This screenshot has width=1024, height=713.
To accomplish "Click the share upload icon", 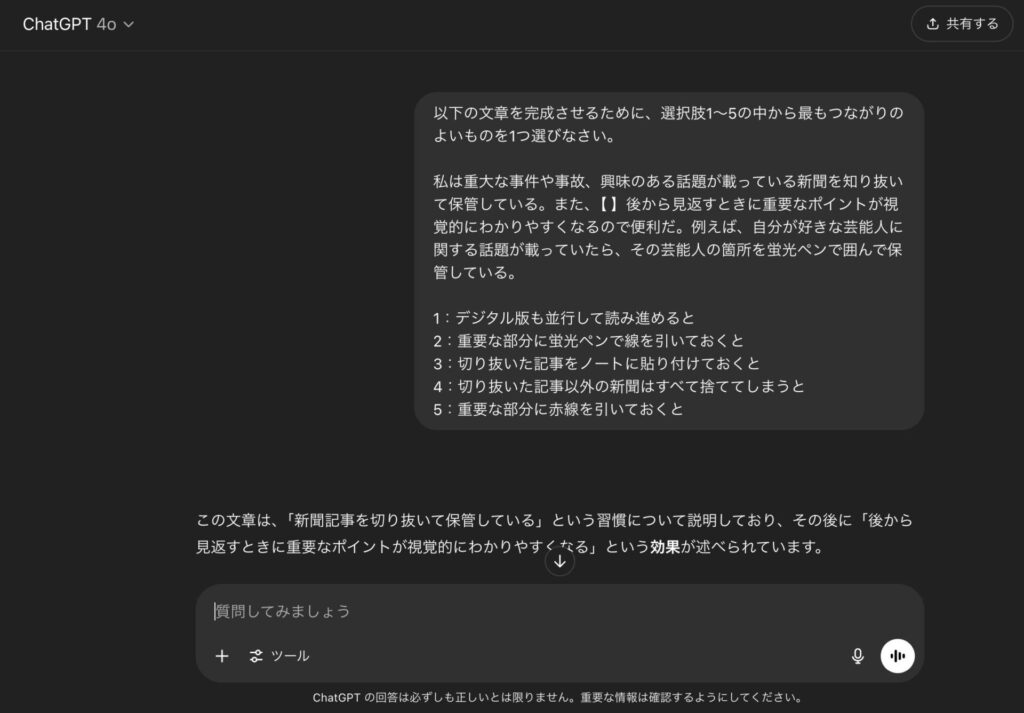I will [933, 24].
